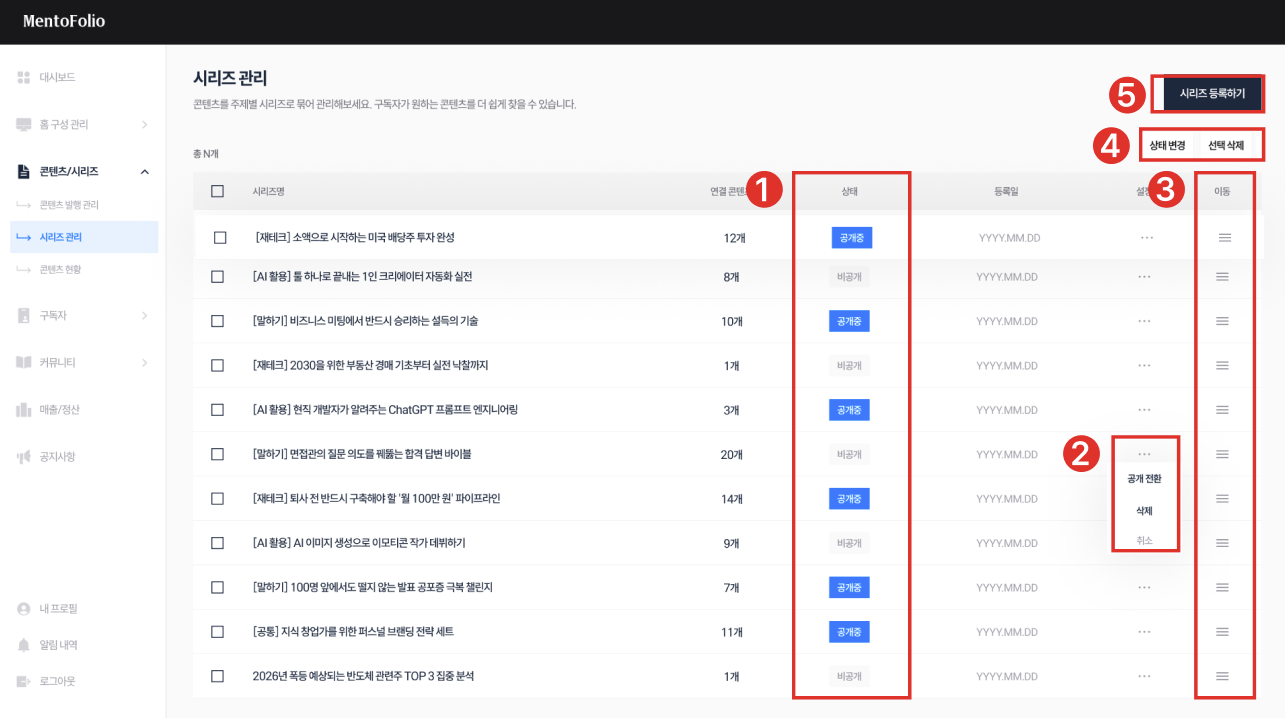Click drag handle for 면접관의 질문 의도 row
This screenshot has height=718, width=1285.
1222,454
